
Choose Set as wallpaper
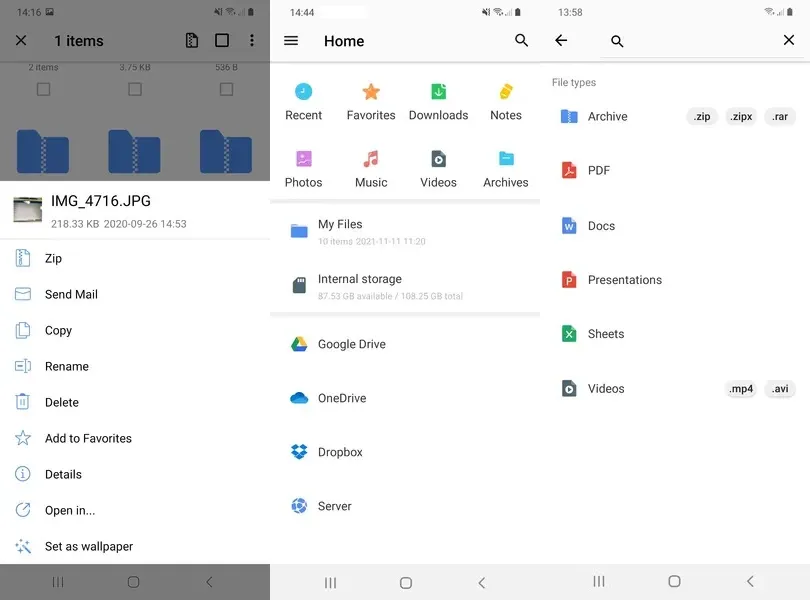pos(135,546)
